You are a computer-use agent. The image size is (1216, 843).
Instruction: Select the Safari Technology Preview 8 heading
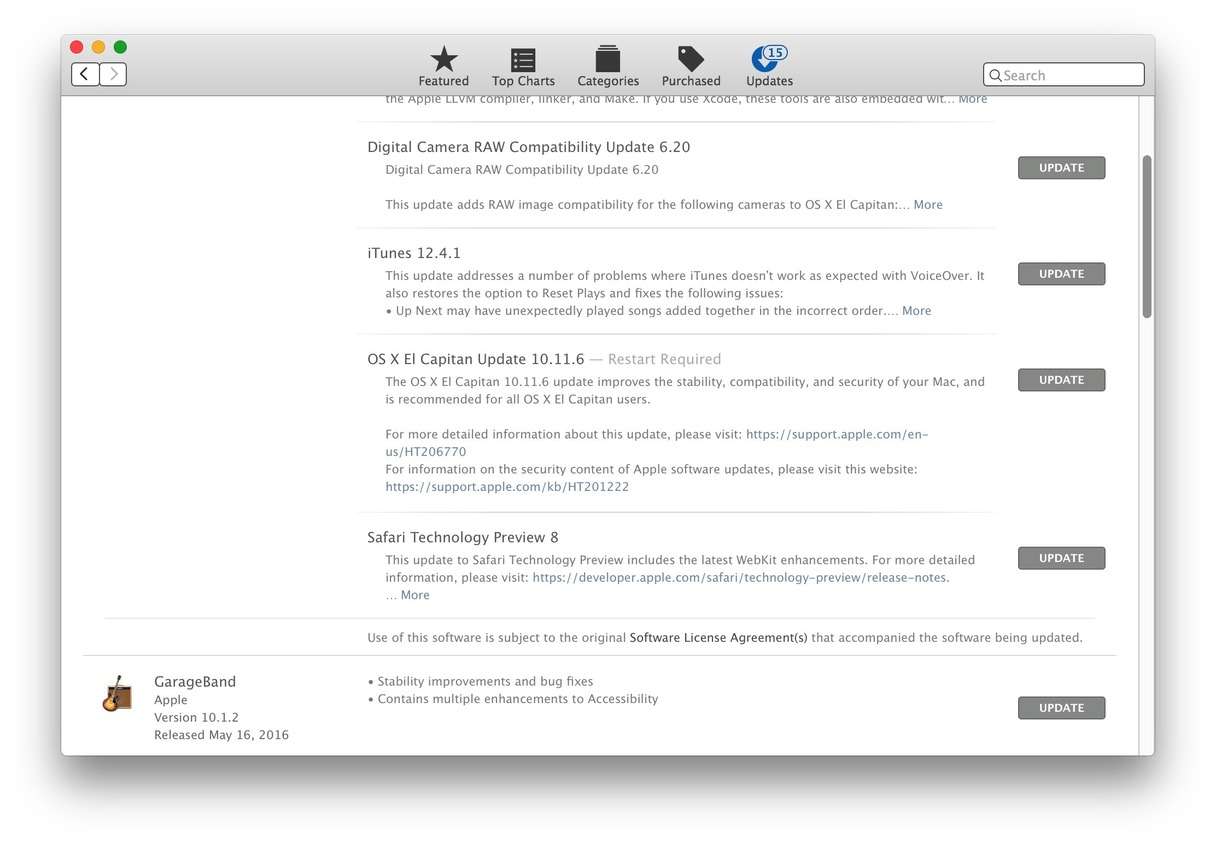click(463, 537)
